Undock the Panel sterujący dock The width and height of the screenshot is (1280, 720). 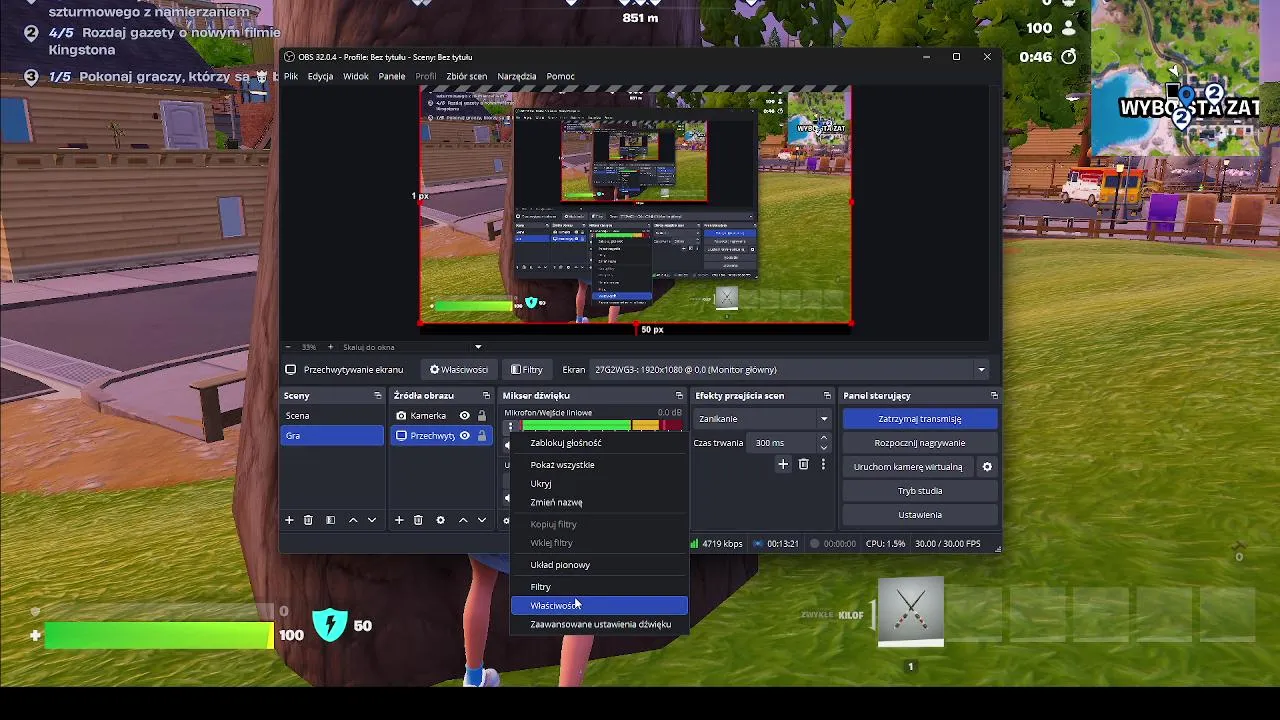coord(993,396)
